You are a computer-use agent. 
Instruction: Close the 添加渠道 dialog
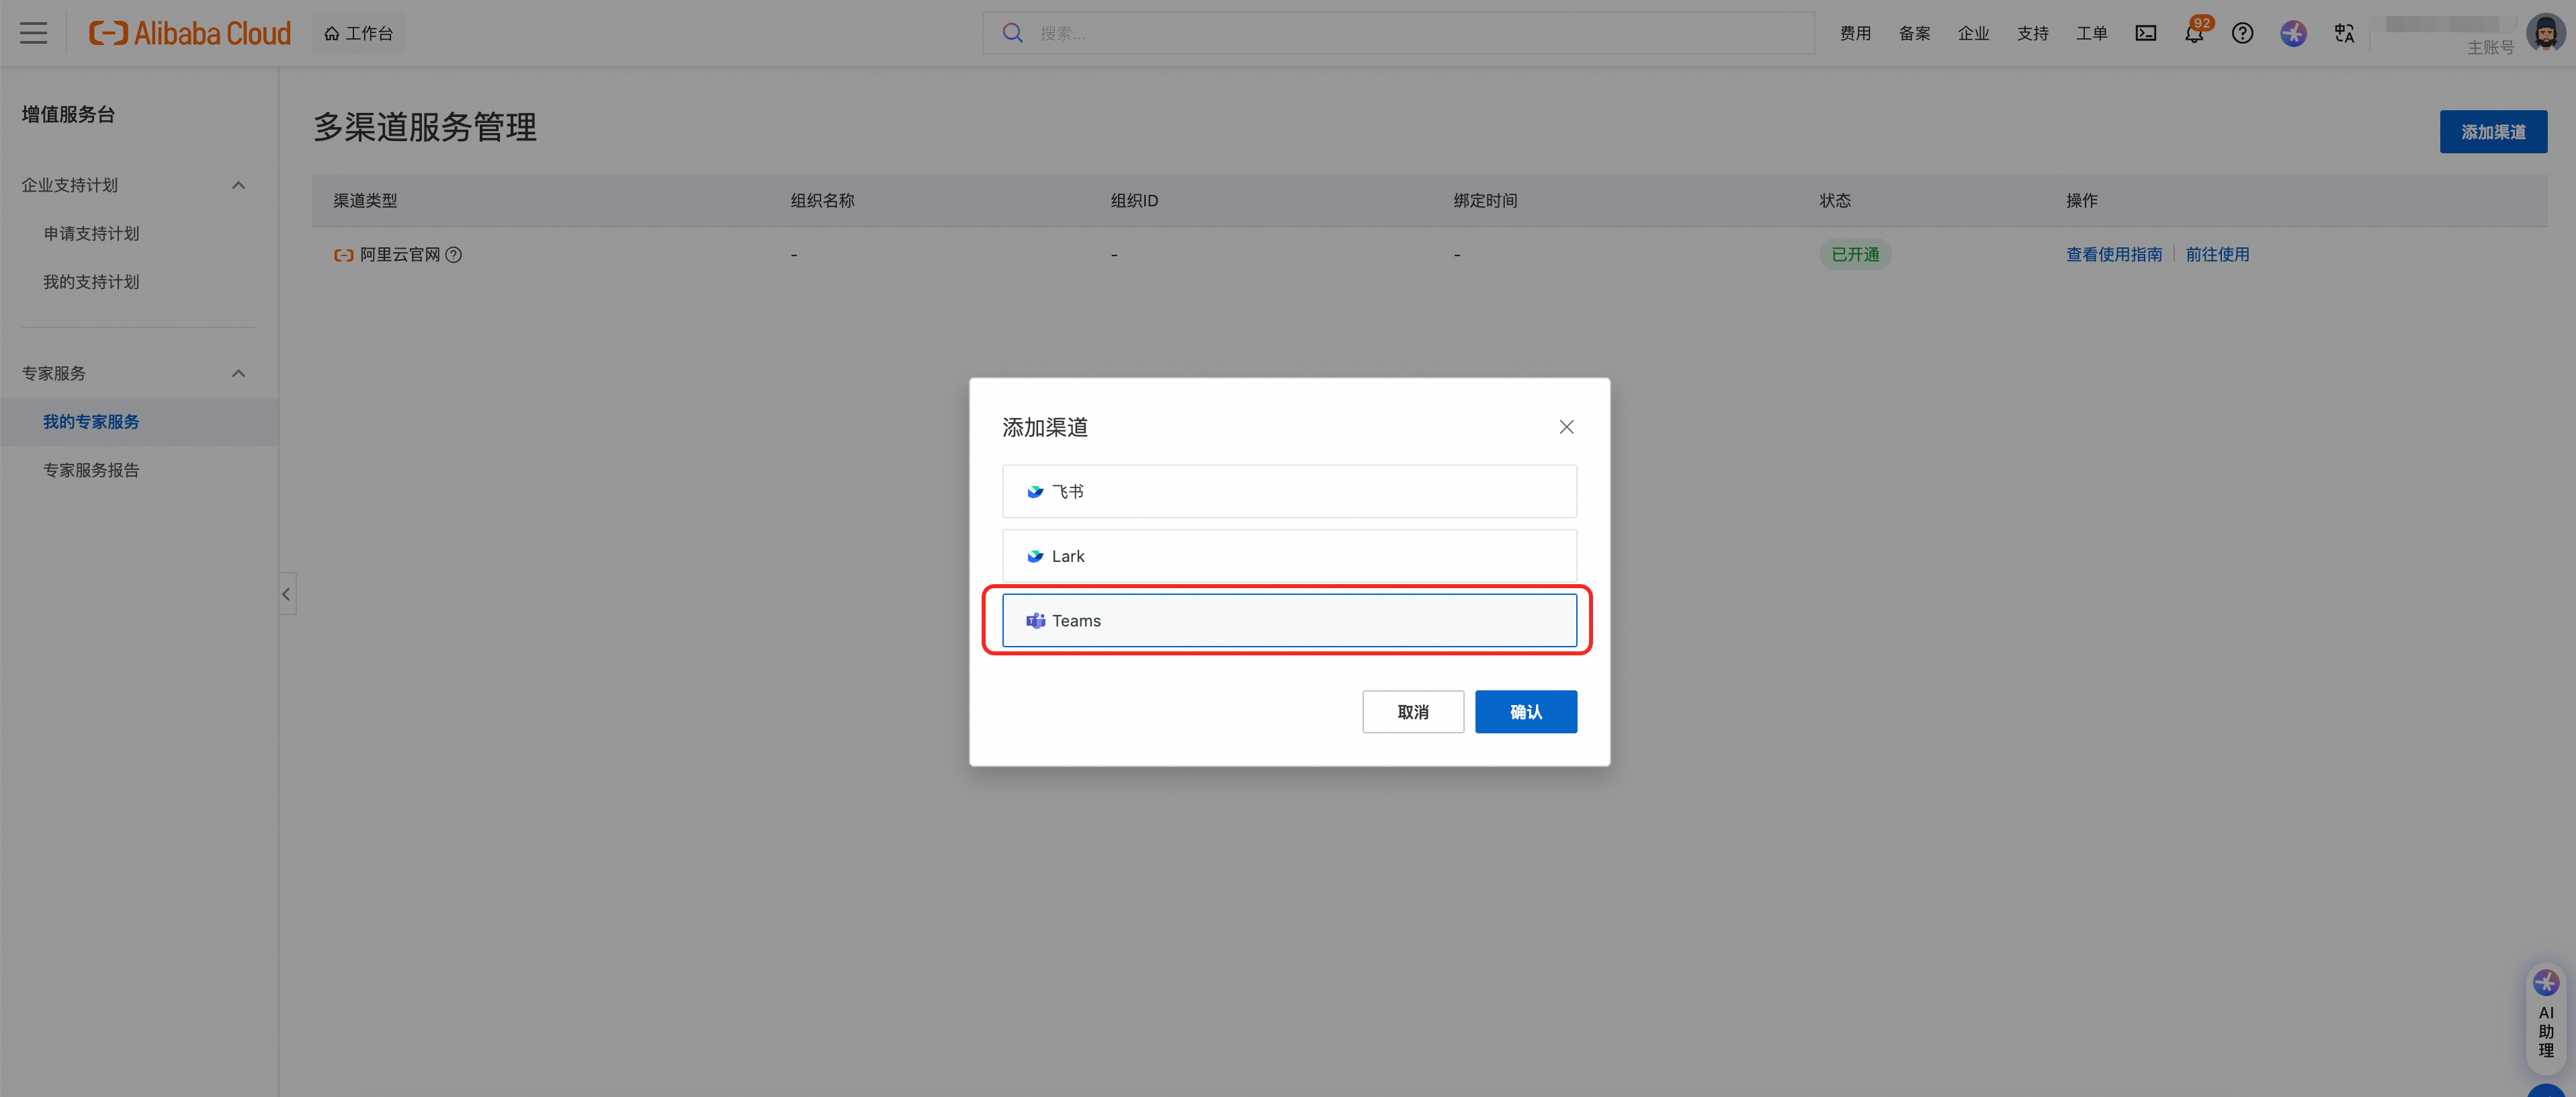coord(1566,427)
